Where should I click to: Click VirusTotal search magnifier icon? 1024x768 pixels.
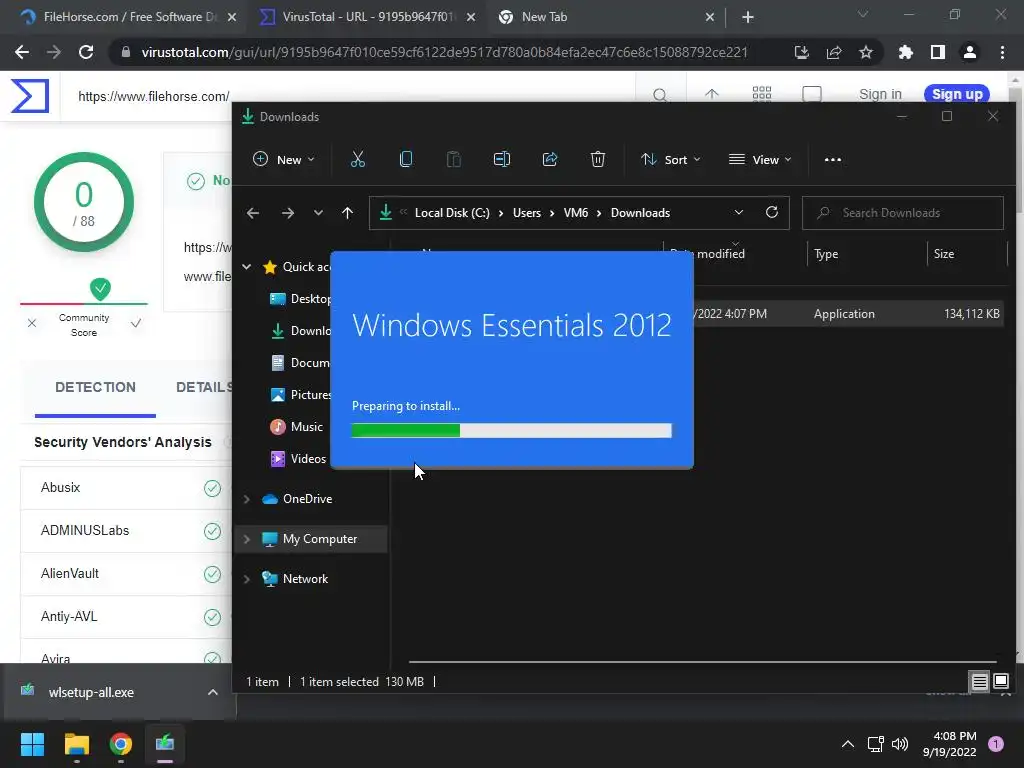(x=660, y=95)
